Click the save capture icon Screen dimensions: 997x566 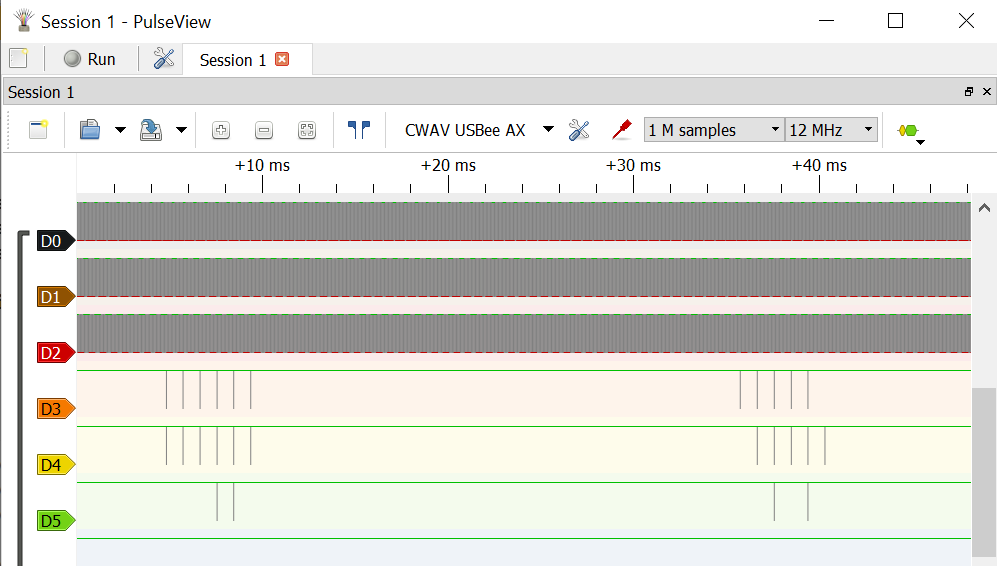(x=151, y=130)
